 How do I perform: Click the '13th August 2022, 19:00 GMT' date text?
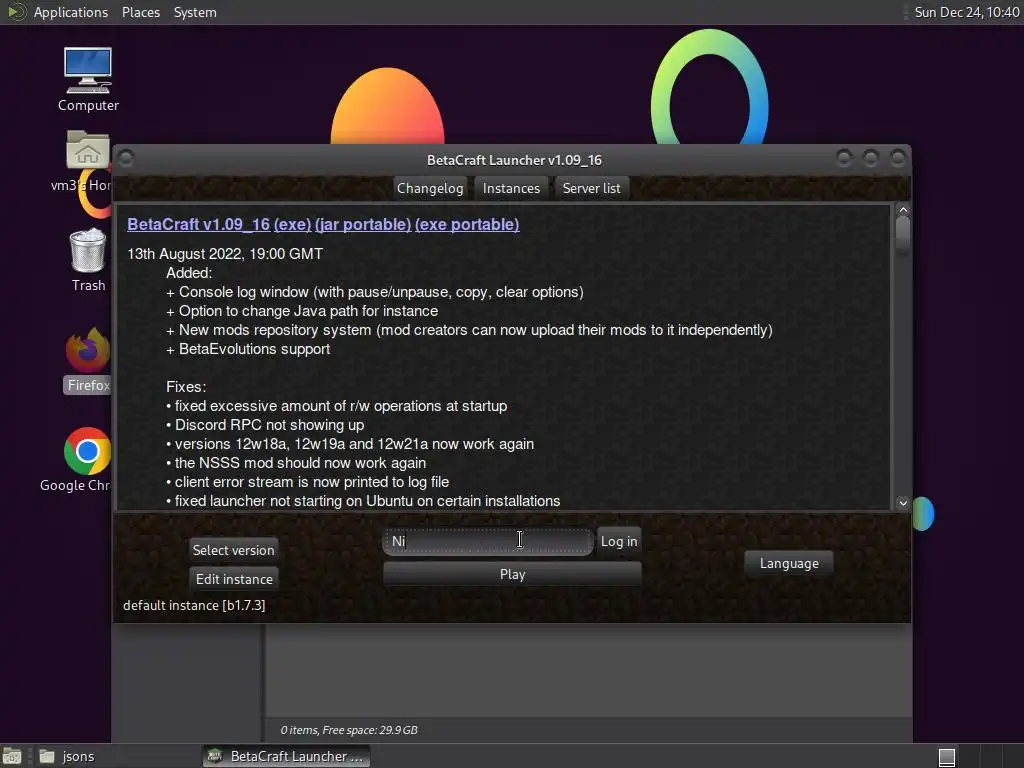[x=225, y=253]
